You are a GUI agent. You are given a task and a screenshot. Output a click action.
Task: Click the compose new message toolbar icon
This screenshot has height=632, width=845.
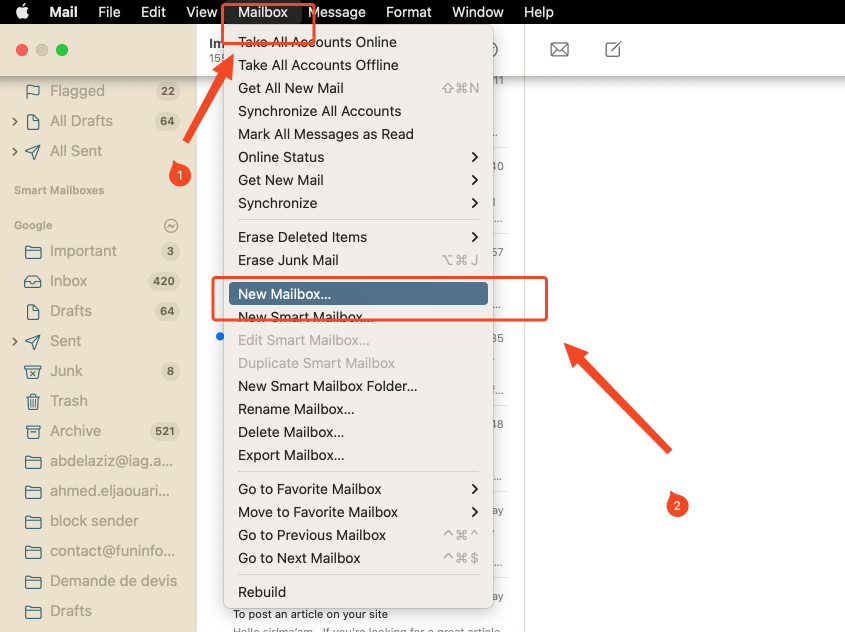(x=612, y=48)
